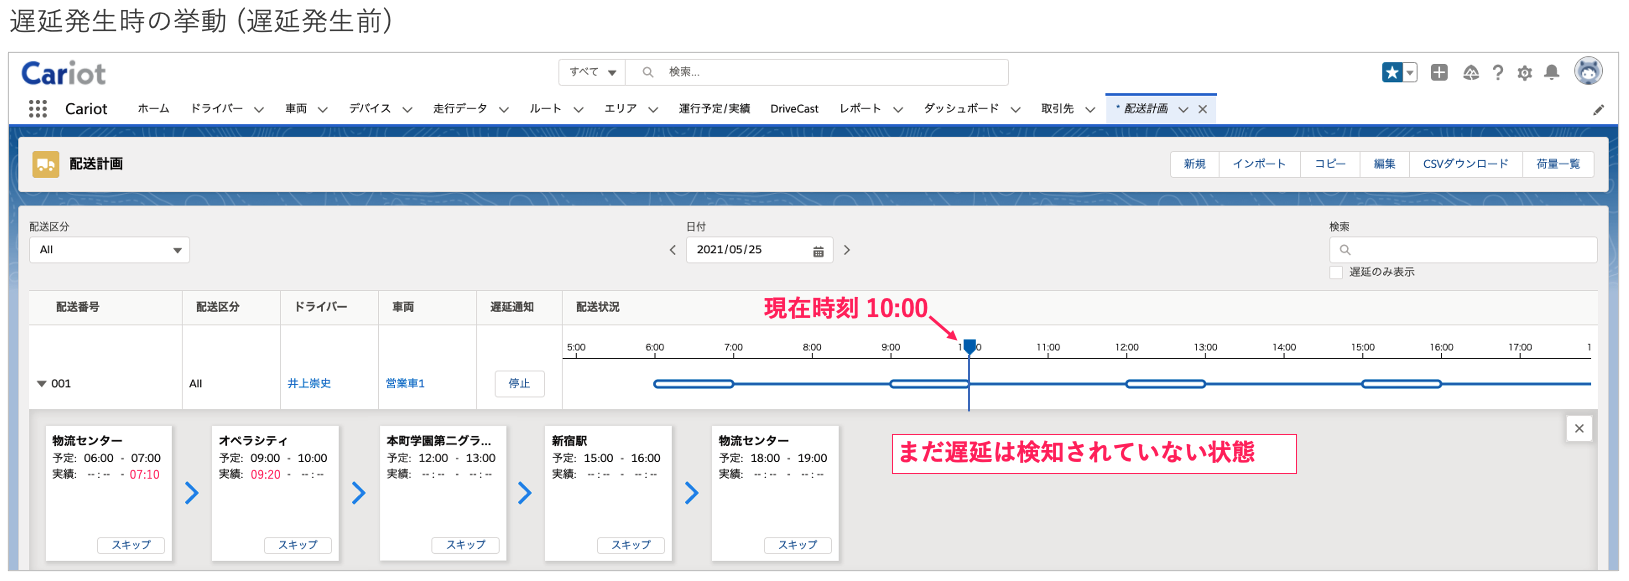Click the pencil edit navigation icon
This screenshot has height=581, width=1629.
1598,110
